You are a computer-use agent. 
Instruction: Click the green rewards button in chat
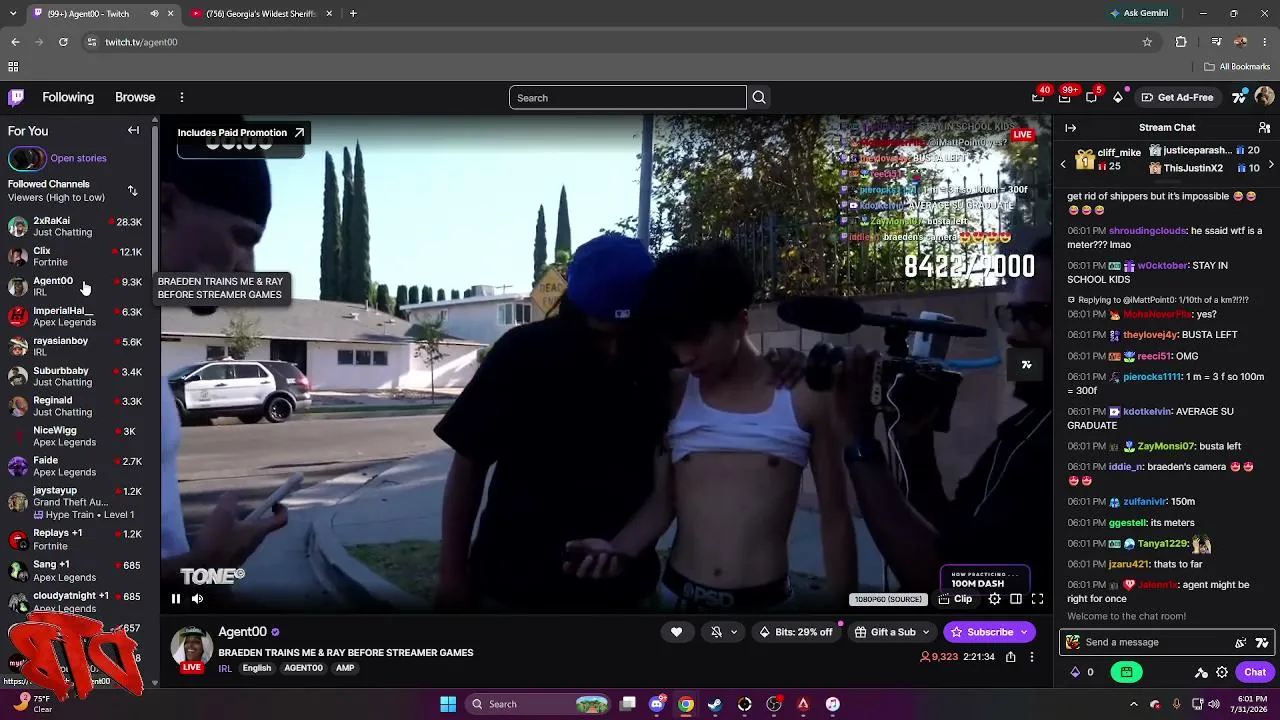(1127, 672)
